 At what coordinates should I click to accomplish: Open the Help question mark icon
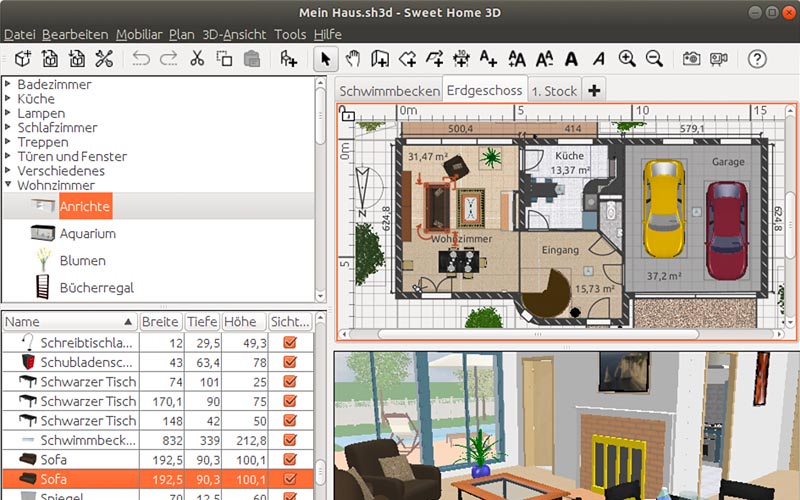[x=757, y=59]
